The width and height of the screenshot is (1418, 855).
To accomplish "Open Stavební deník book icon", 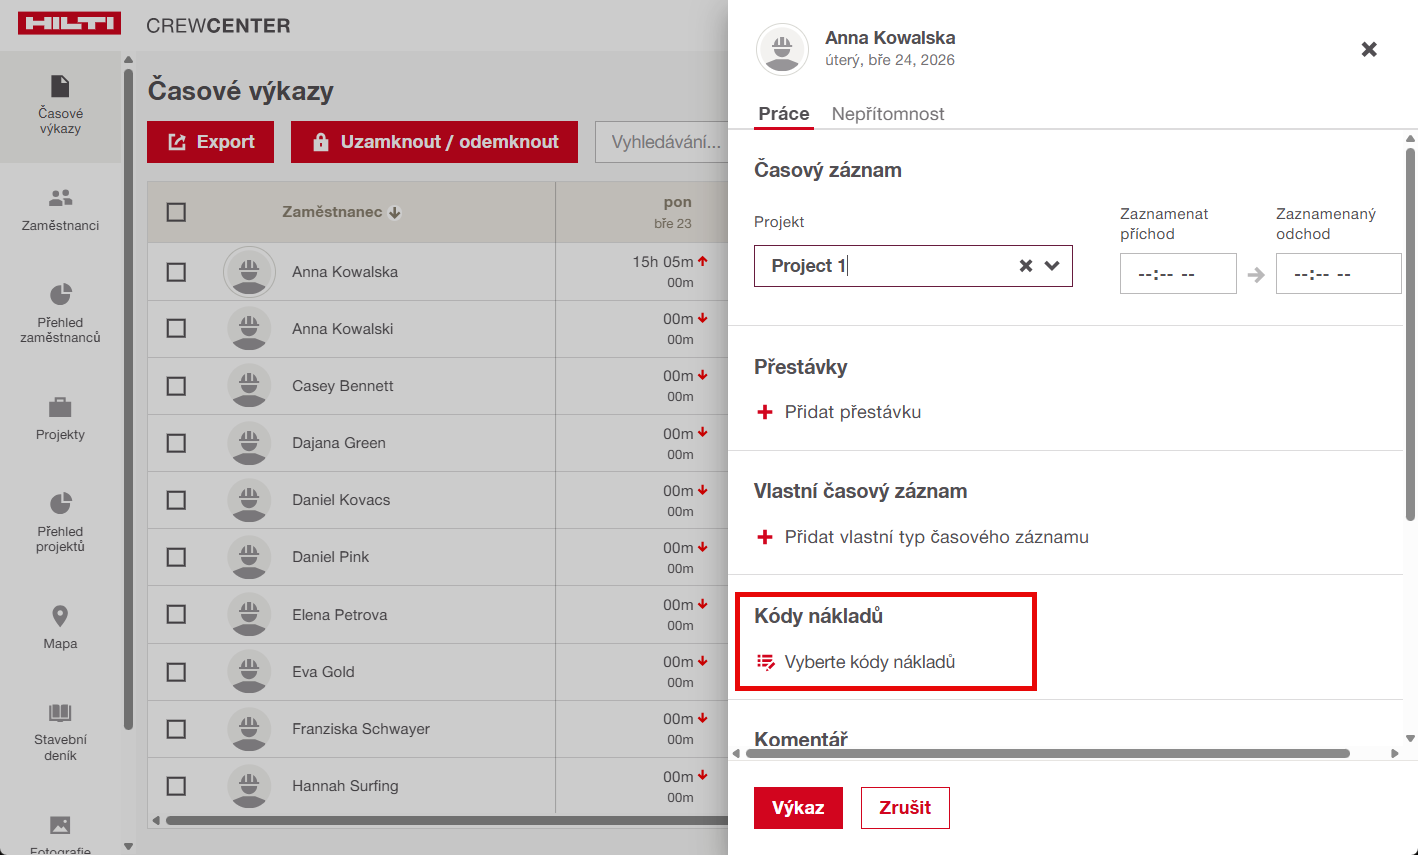I will click(x=60, y=713).
